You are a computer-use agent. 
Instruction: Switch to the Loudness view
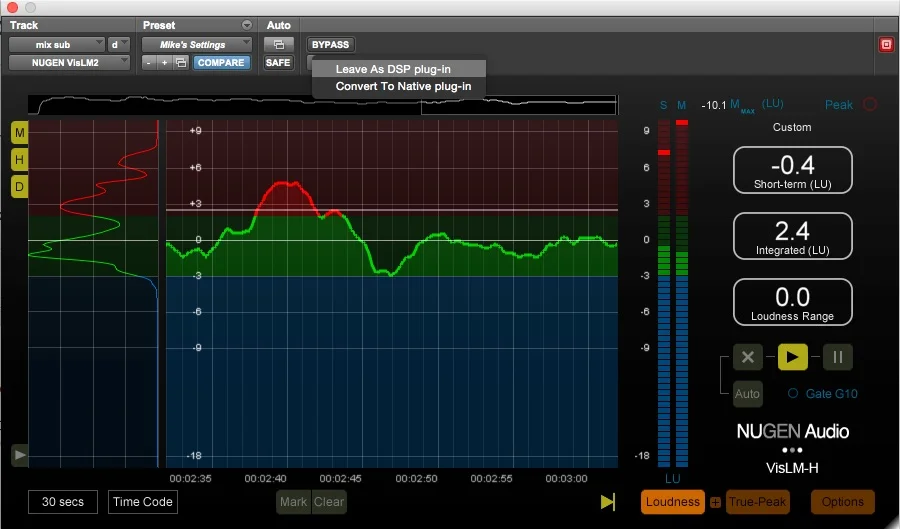(x=672, y=502)
